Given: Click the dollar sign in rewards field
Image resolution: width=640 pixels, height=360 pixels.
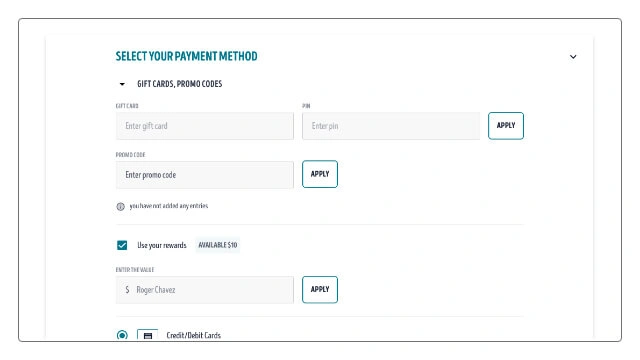Looking at the screenshot, I should (x=127, y=290).
